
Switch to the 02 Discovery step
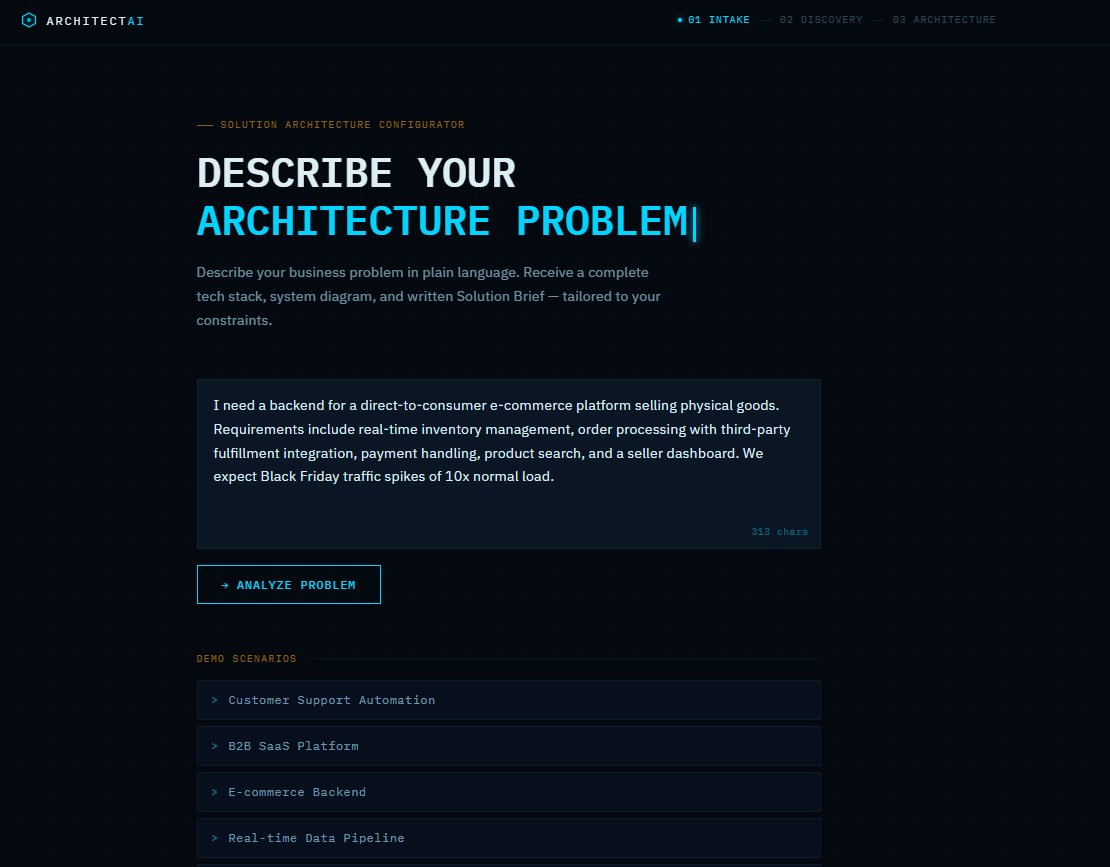[820, 20]
